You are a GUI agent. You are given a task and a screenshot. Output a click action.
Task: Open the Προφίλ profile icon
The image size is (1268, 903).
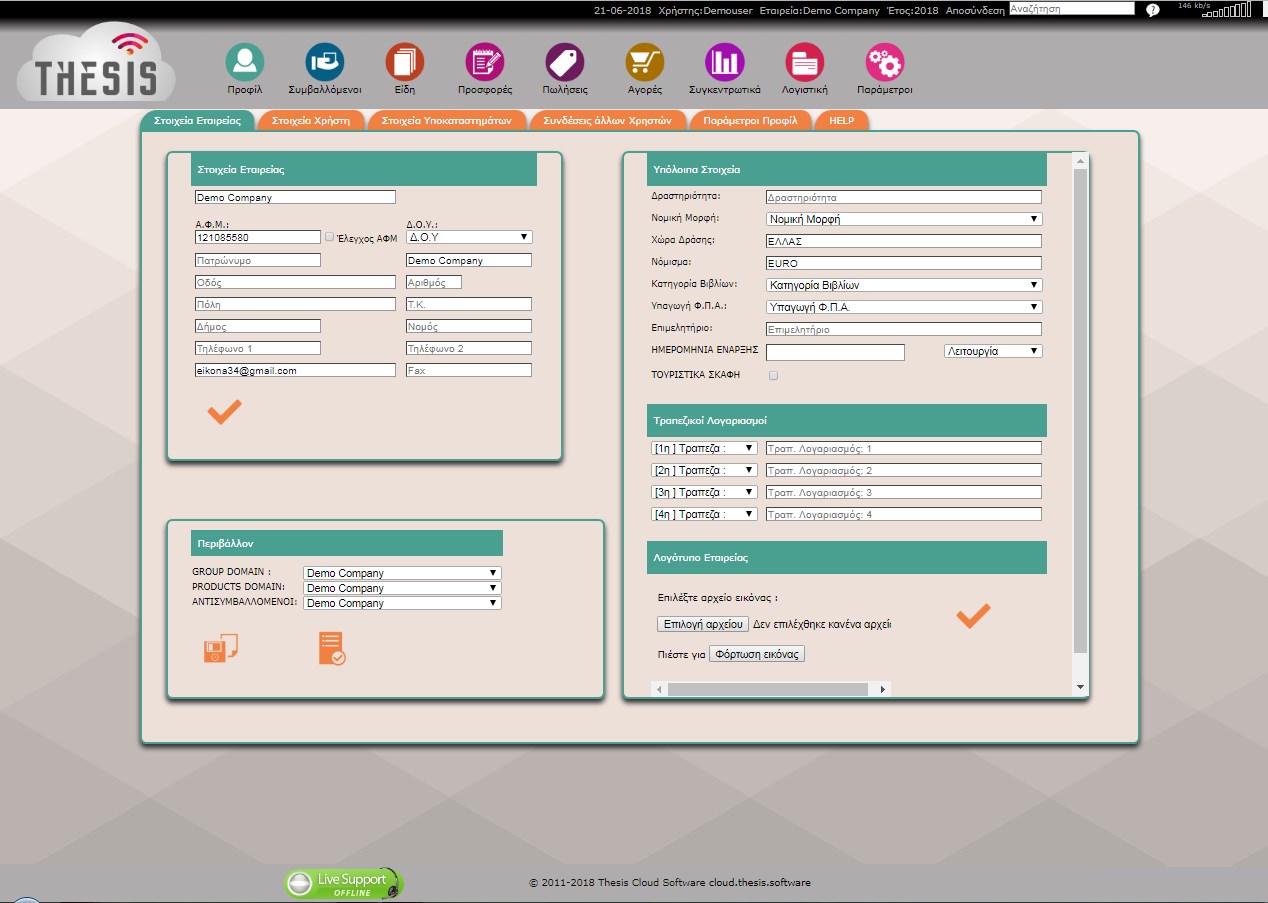click(x=244, y=62)
